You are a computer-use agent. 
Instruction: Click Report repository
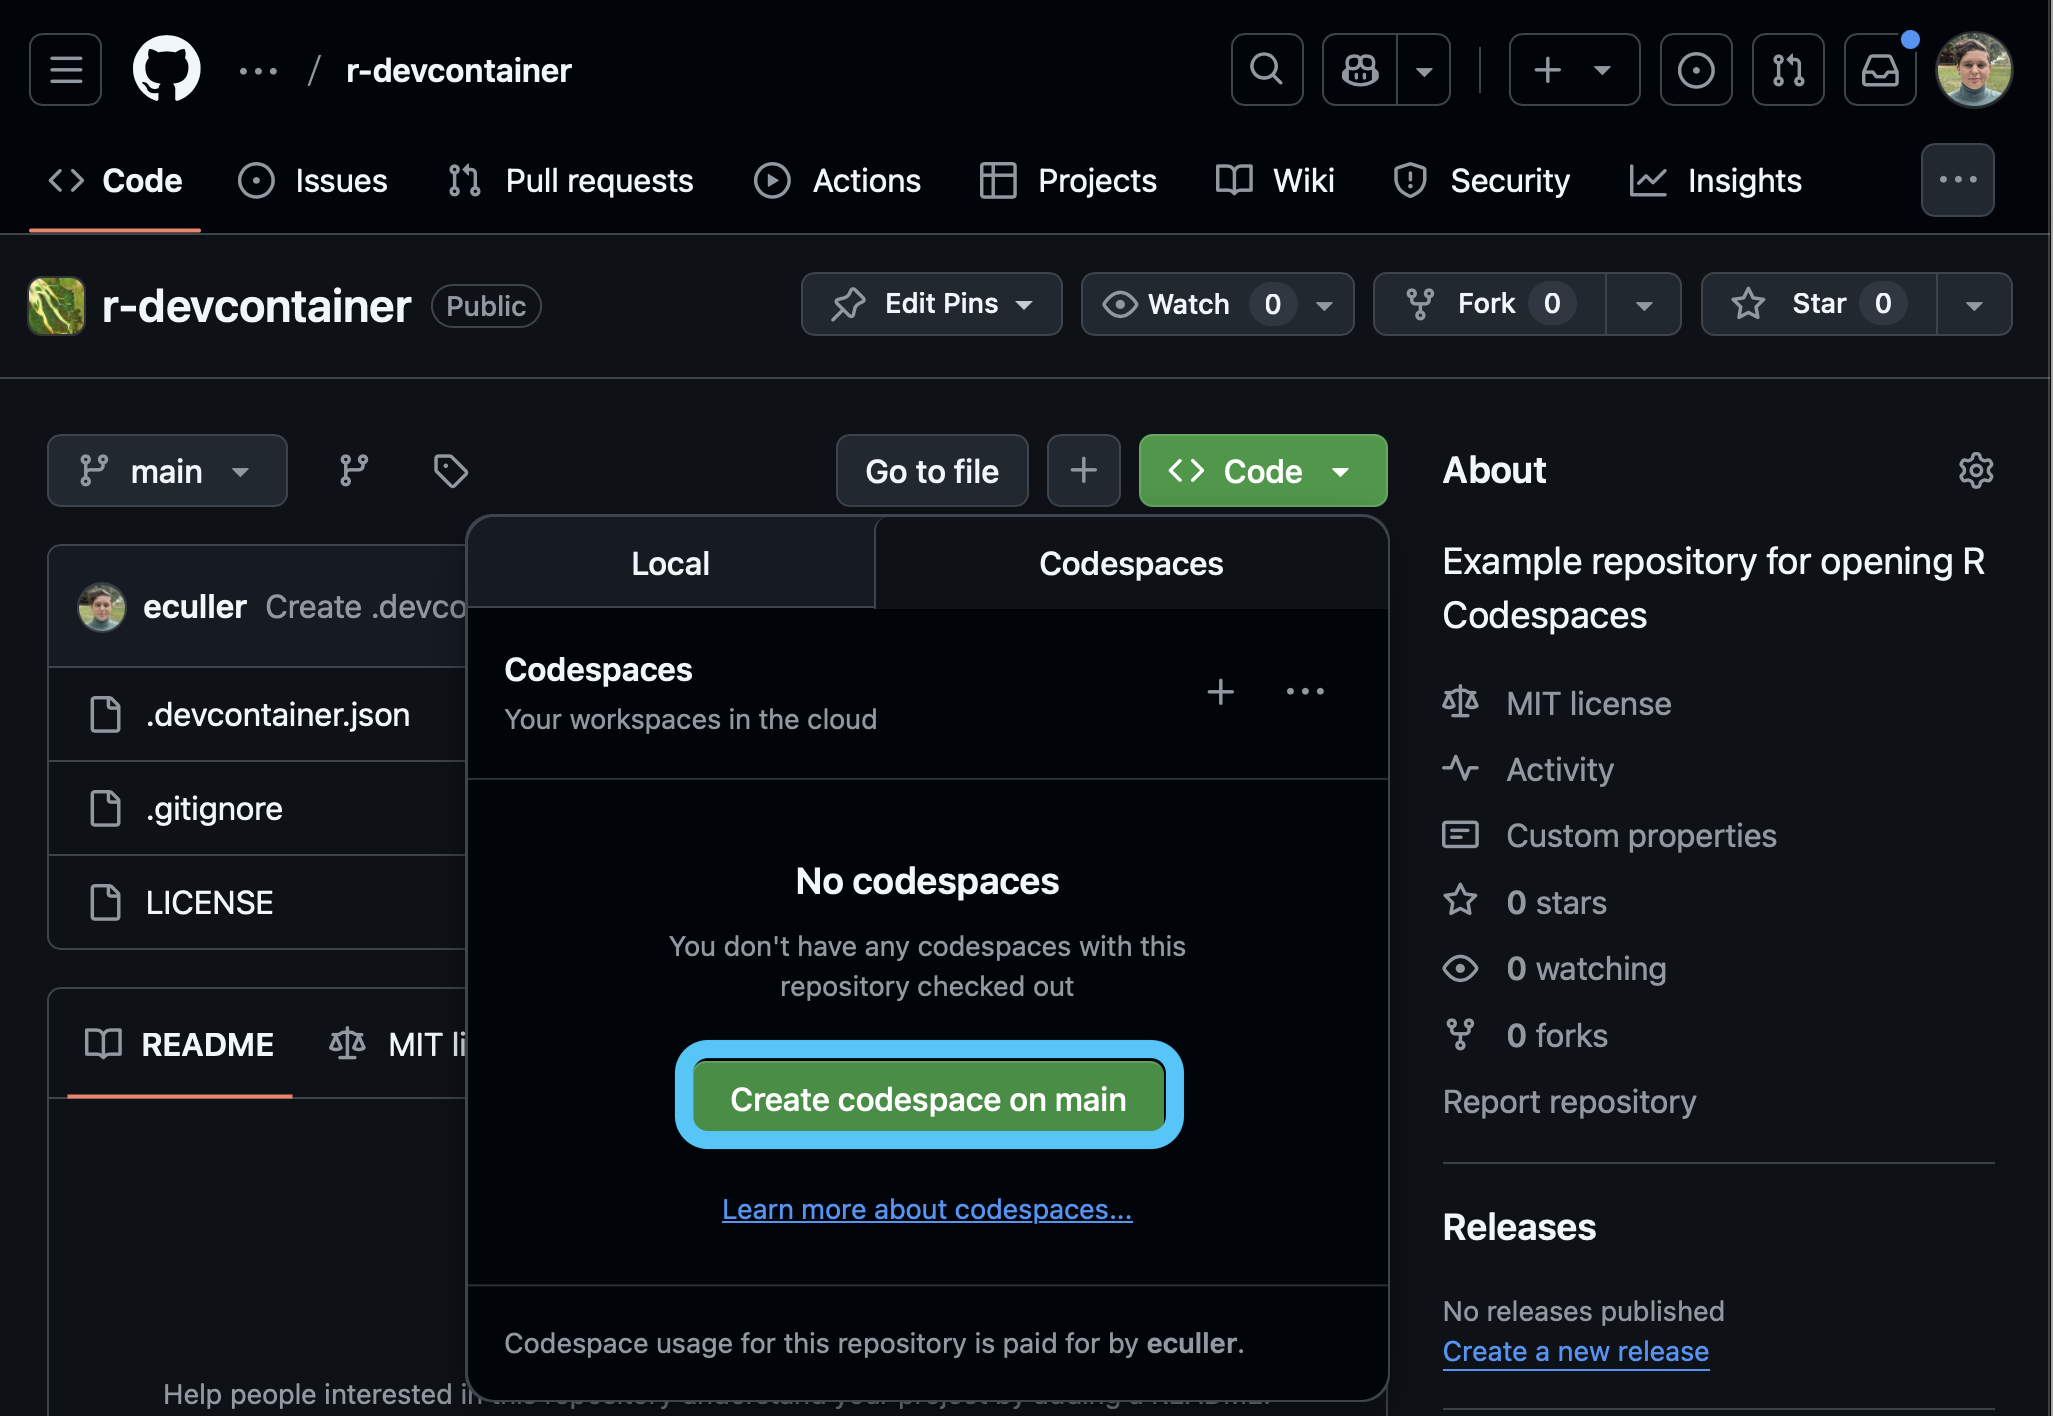click(x=1569, y=1102)
